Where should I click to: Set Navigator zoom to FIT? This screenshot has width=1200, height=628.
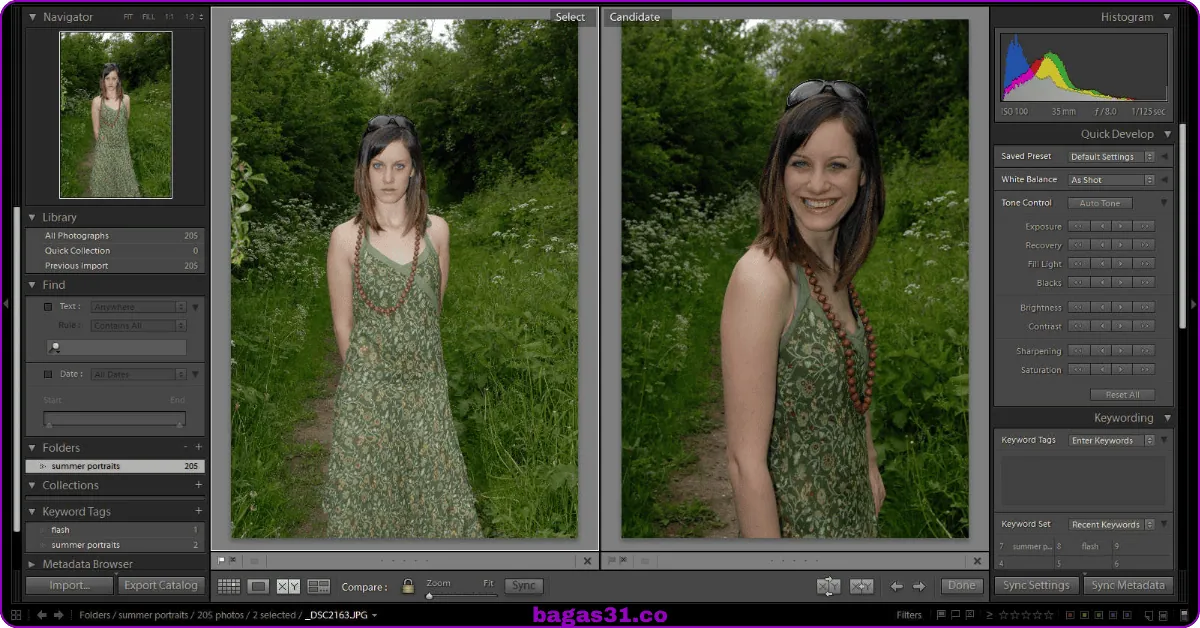[128, 17]
